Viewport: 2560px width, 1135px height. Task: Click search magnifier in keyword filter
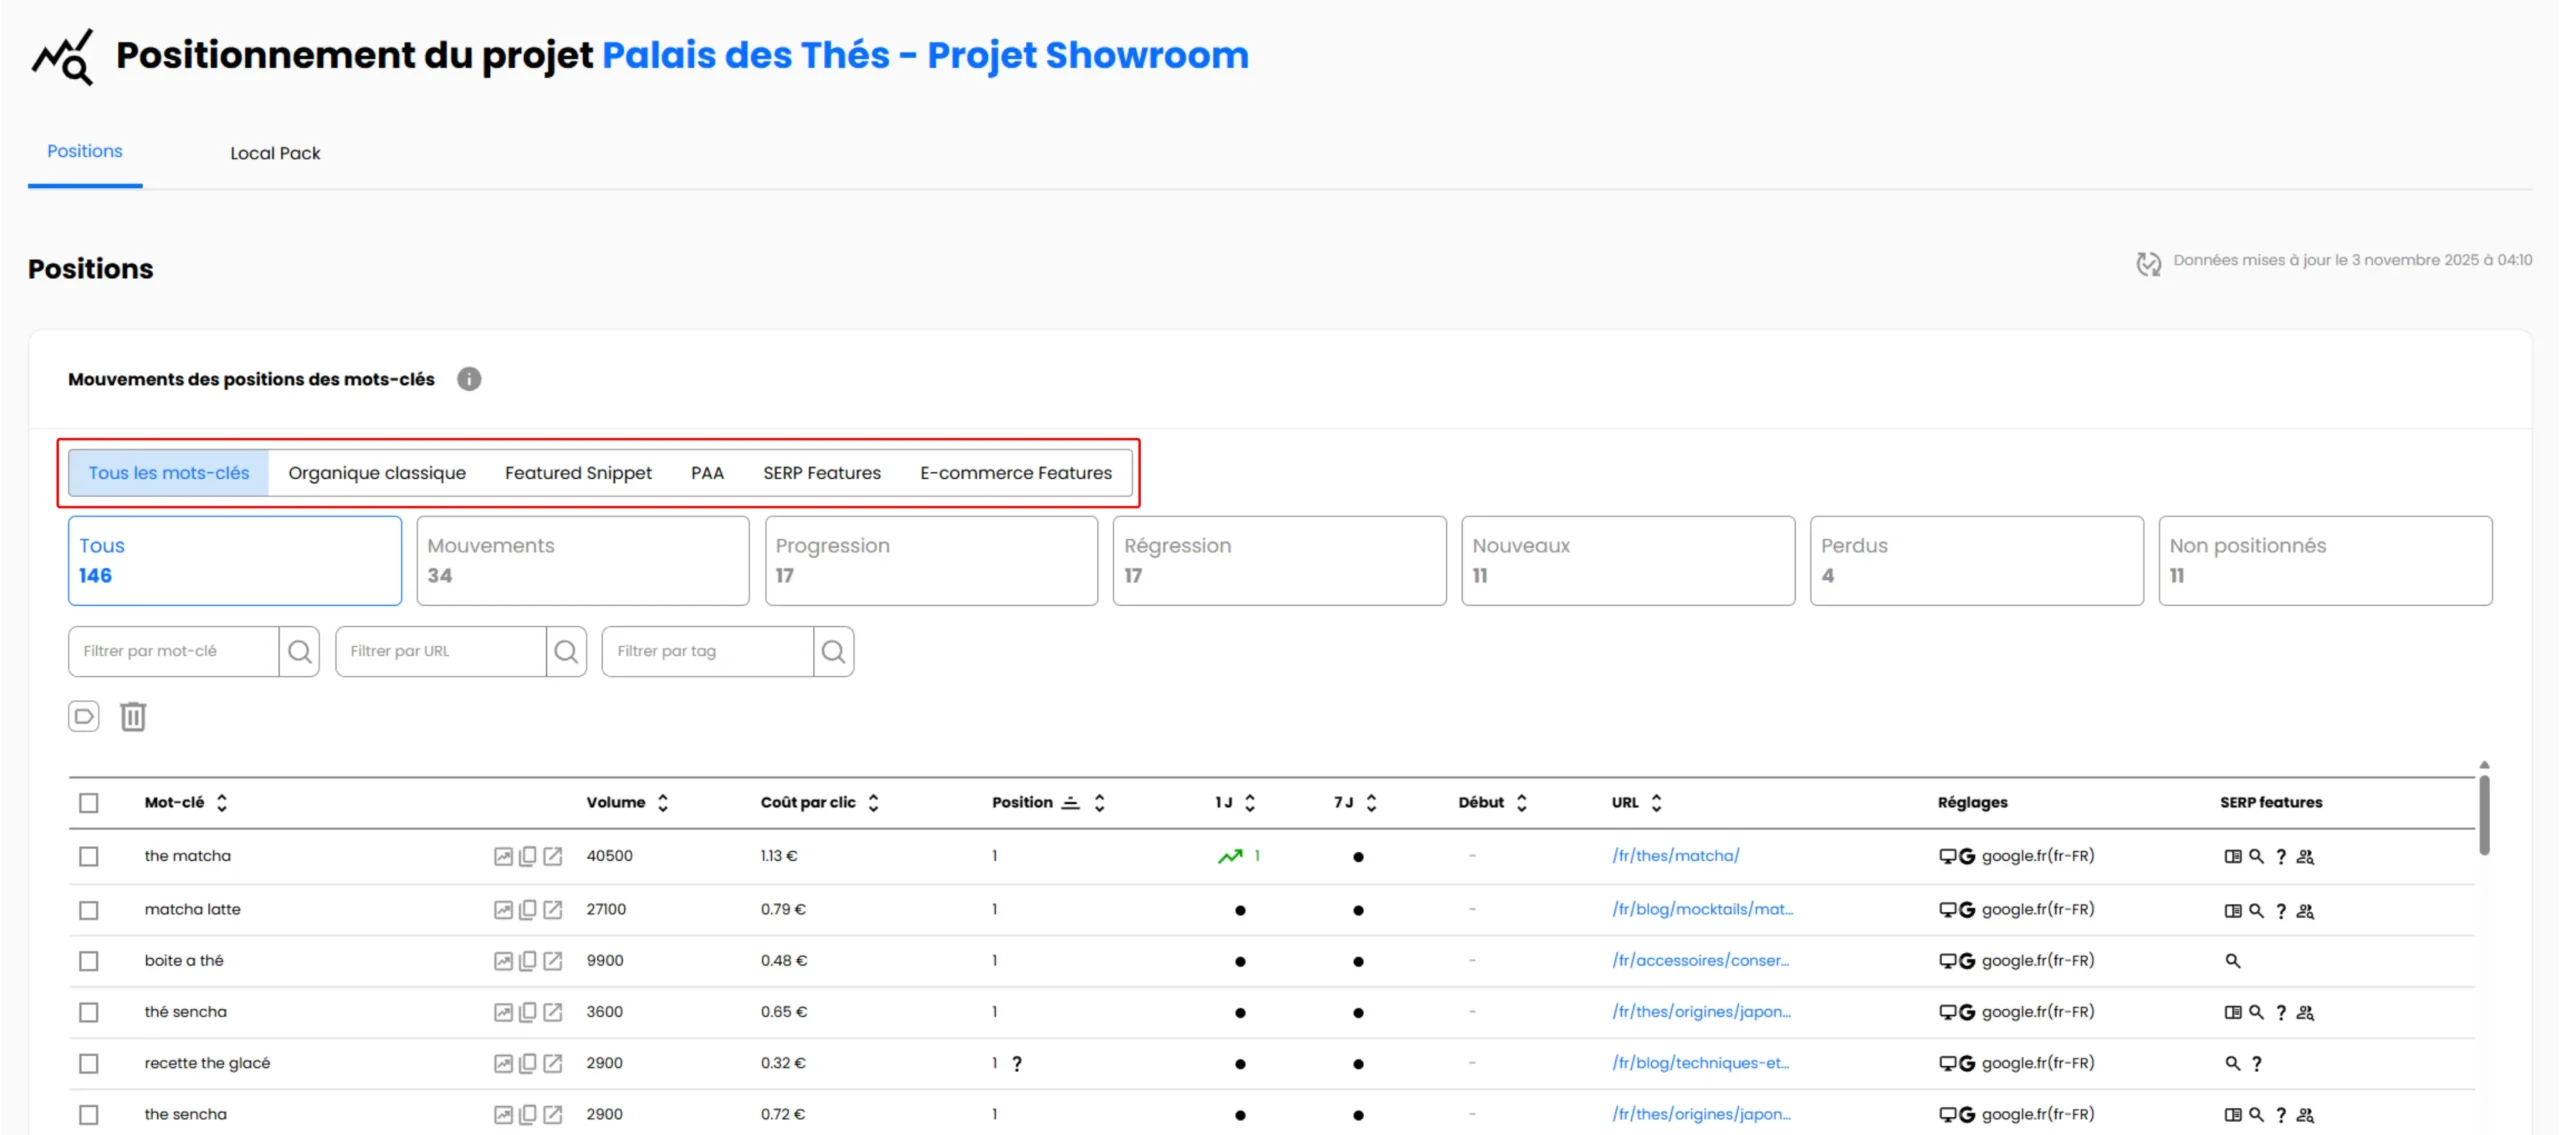point(299,652)
